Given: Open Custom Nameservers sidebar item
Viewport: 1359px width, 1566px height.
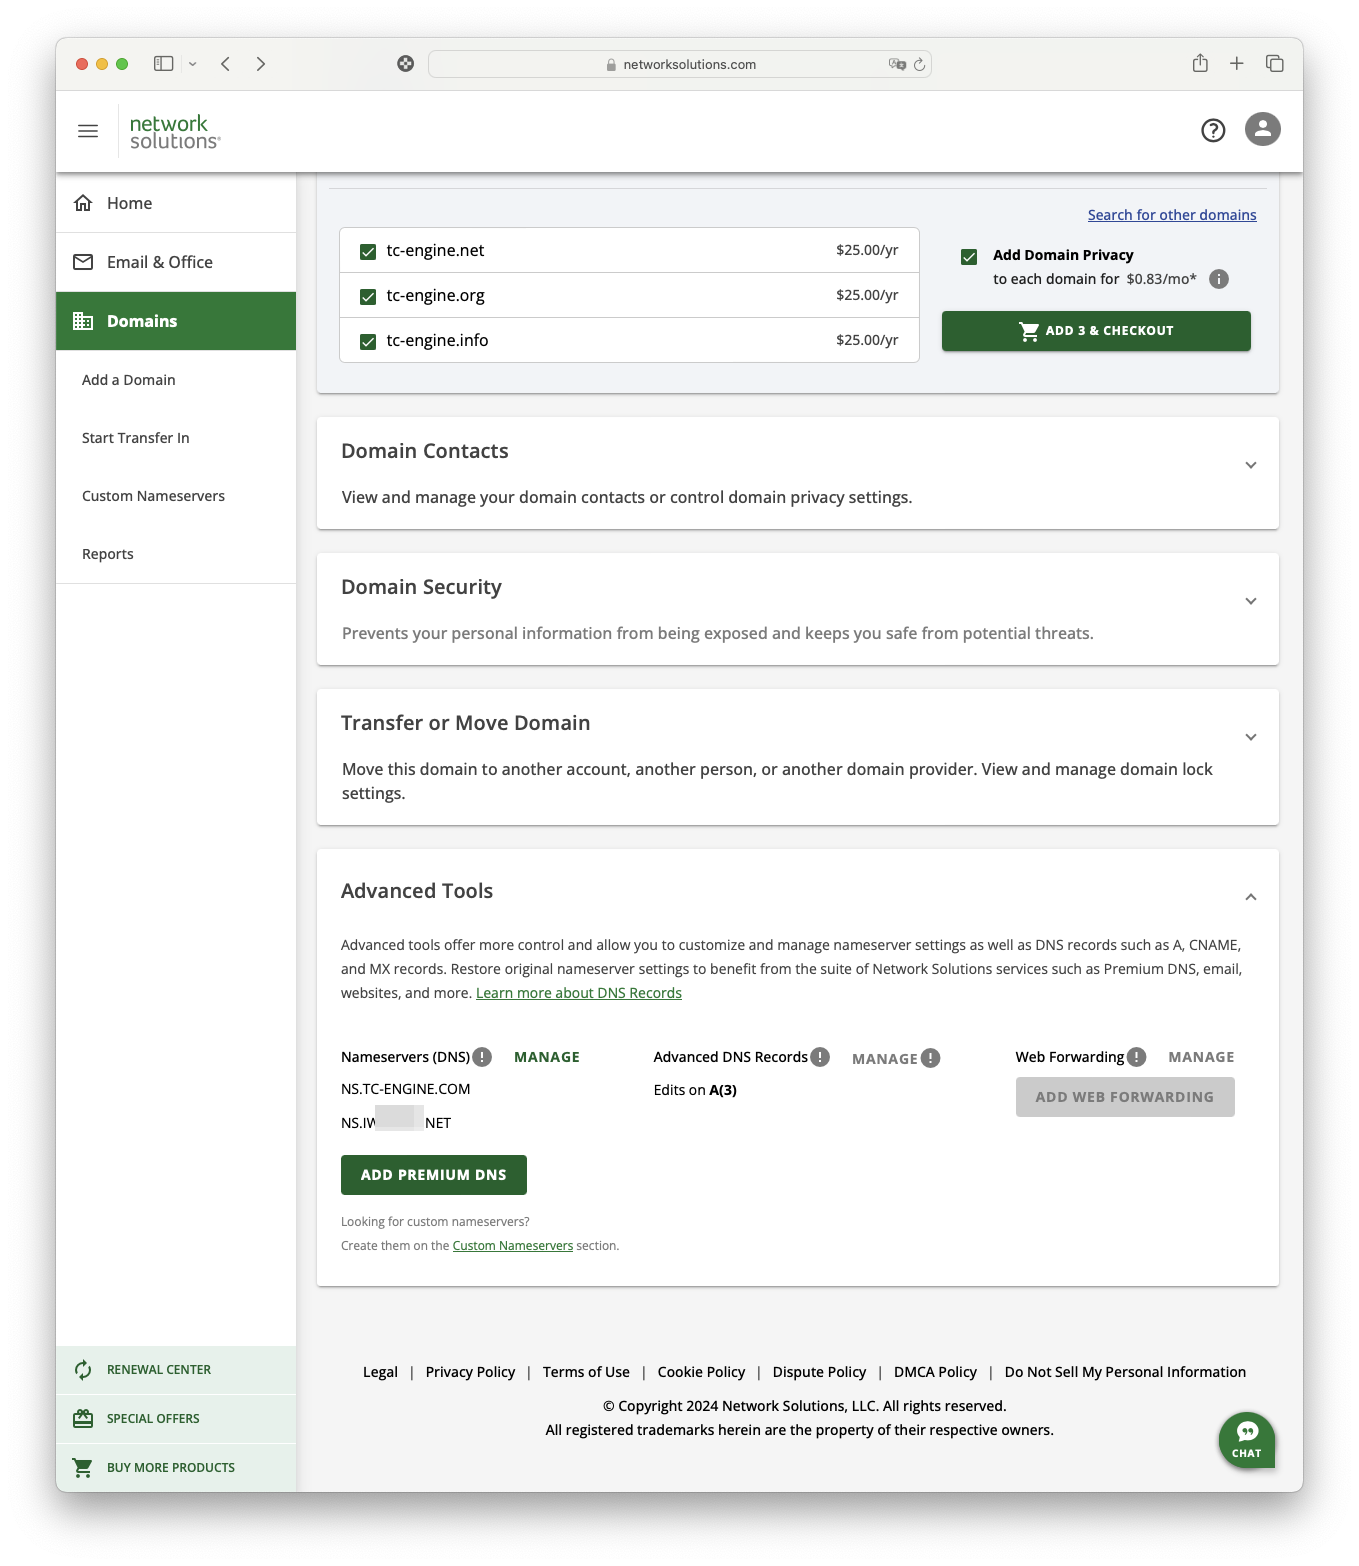Looking at the screenshot, I should point(153,496).
